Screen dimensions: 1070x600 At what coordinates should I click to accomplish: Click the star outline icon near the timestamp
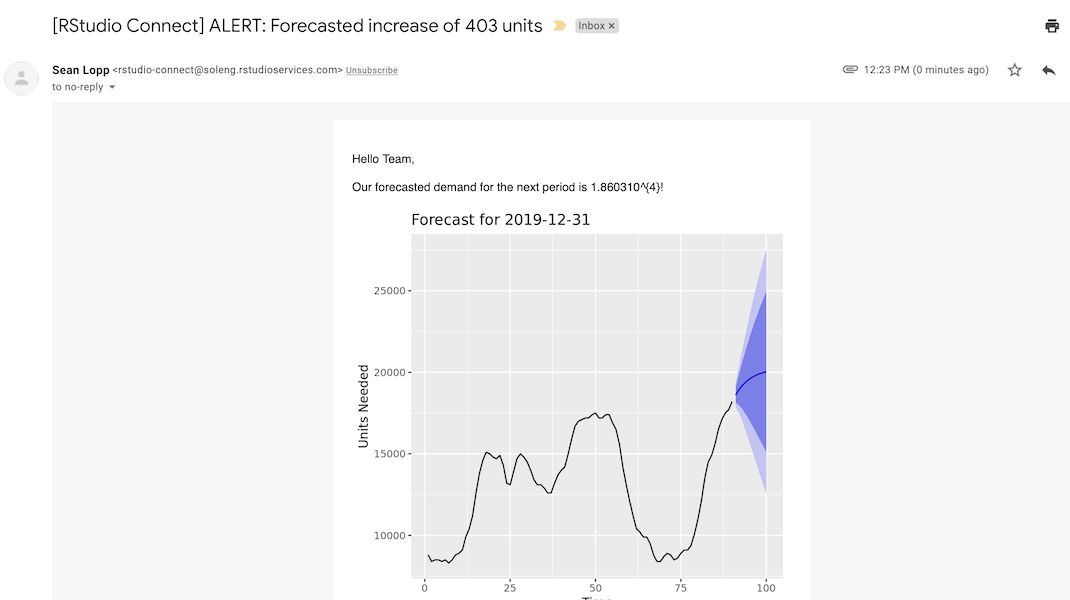pos(1014,69)
